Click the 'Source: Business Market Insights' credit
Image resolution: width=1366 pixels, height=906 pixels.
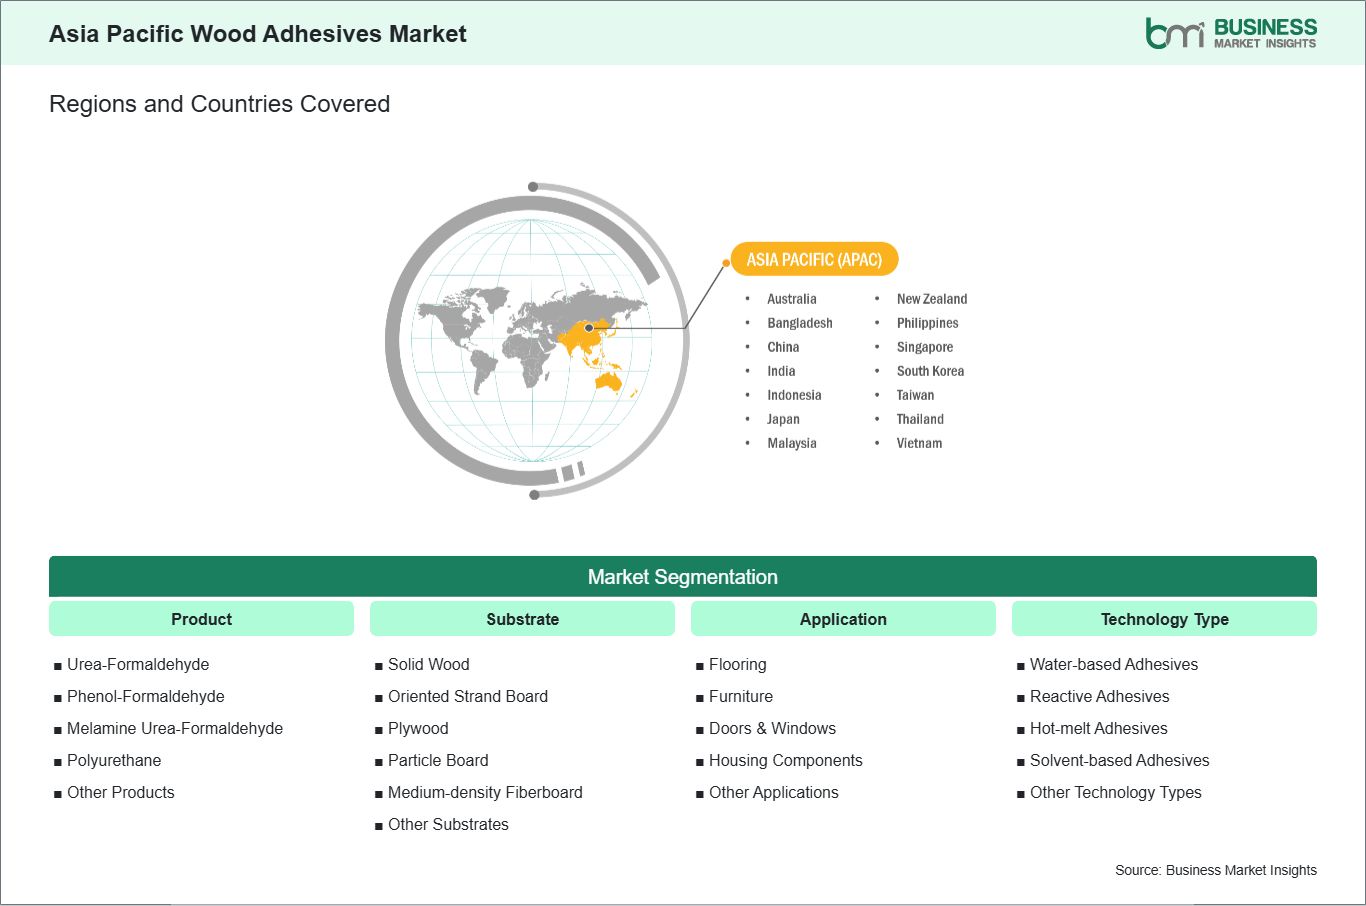click(x=1216, y=870)
